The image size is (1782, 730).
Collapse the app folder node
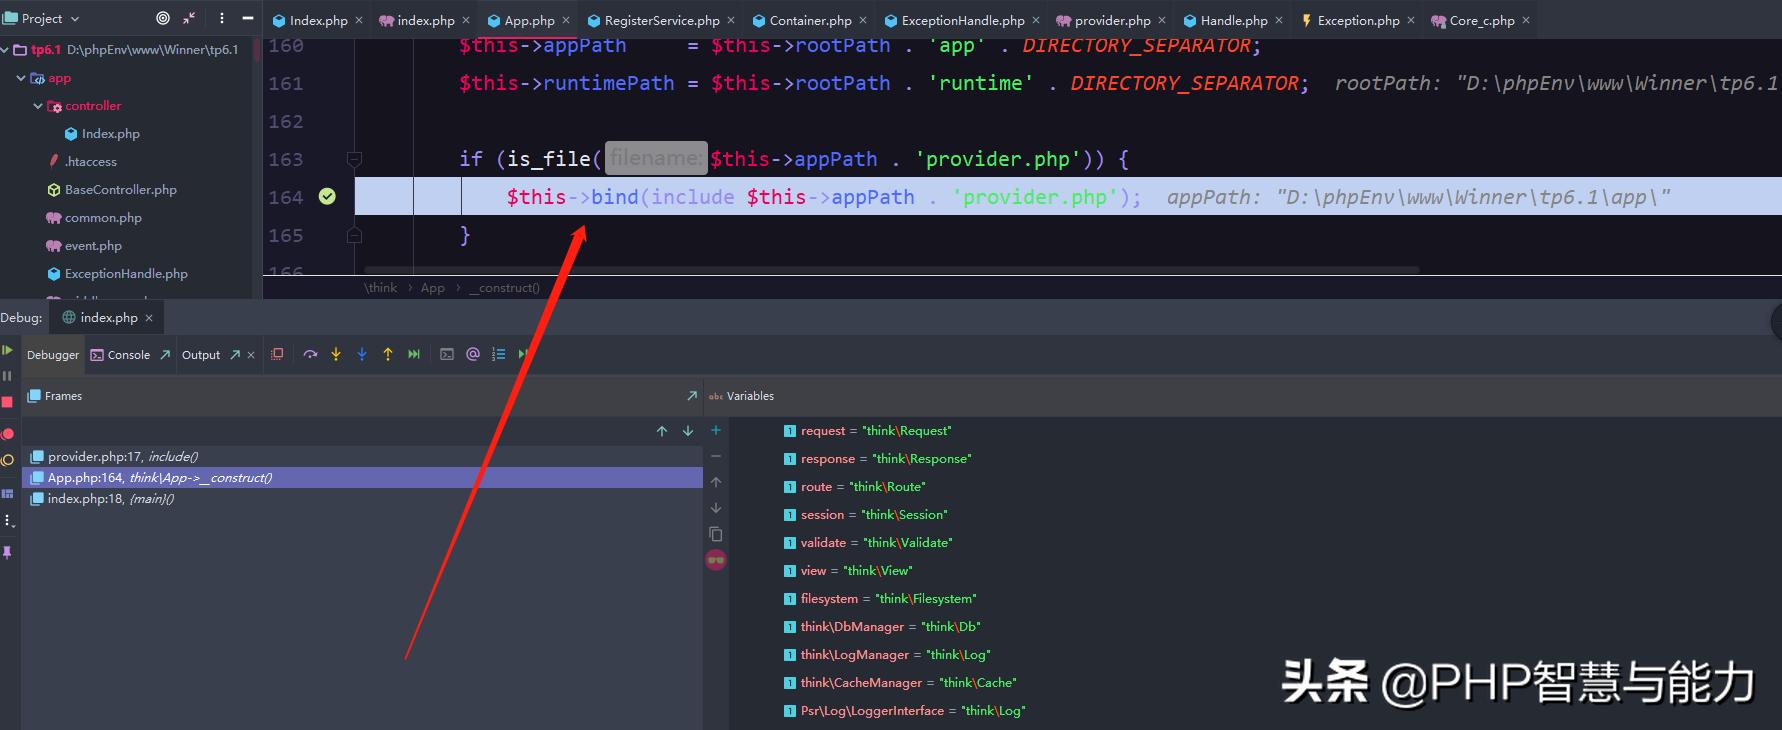[21, 78]
